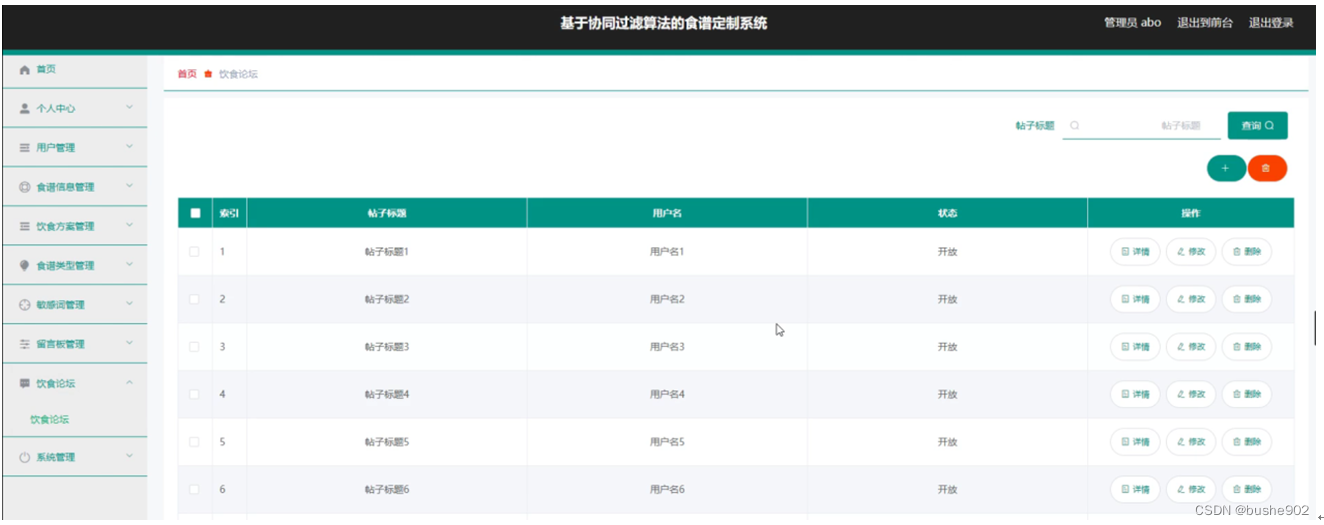Open 详情 for 帖子标题5 row

[x=1135, y=442]
